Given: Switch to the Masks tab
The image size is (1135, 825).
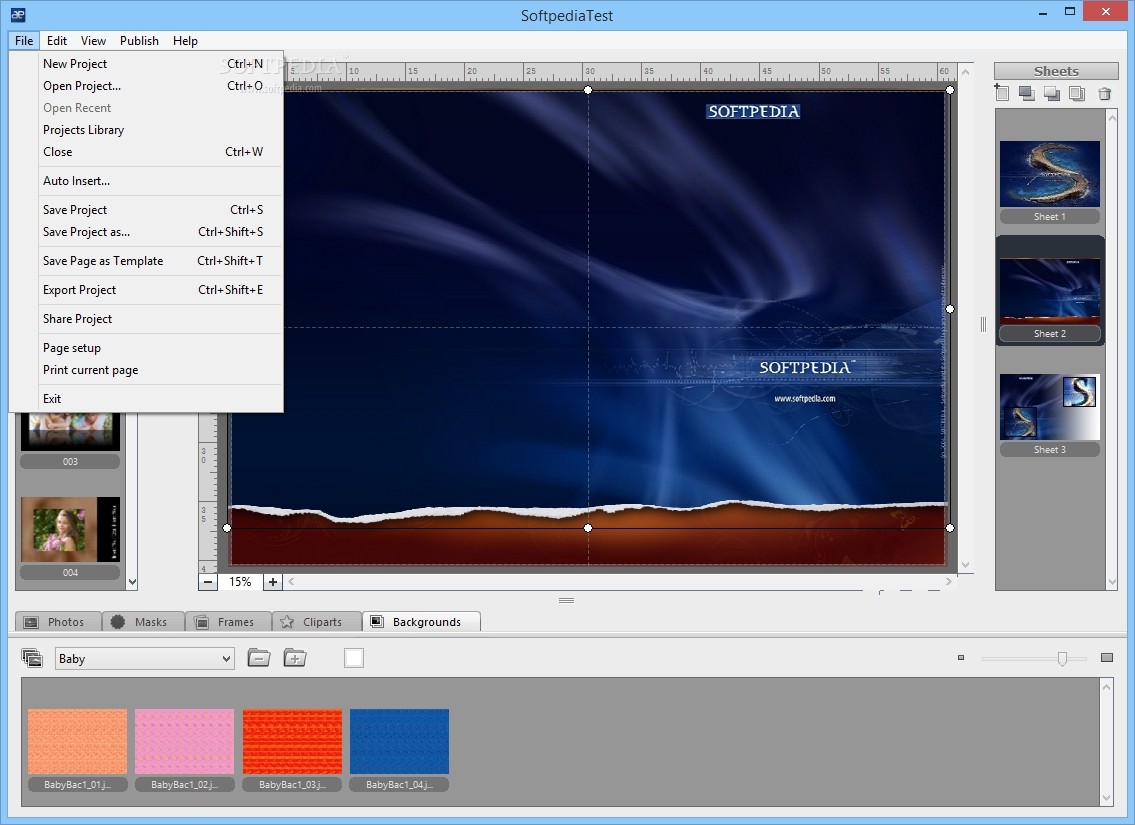Looking at the screenshot, I should coord(143,622).
